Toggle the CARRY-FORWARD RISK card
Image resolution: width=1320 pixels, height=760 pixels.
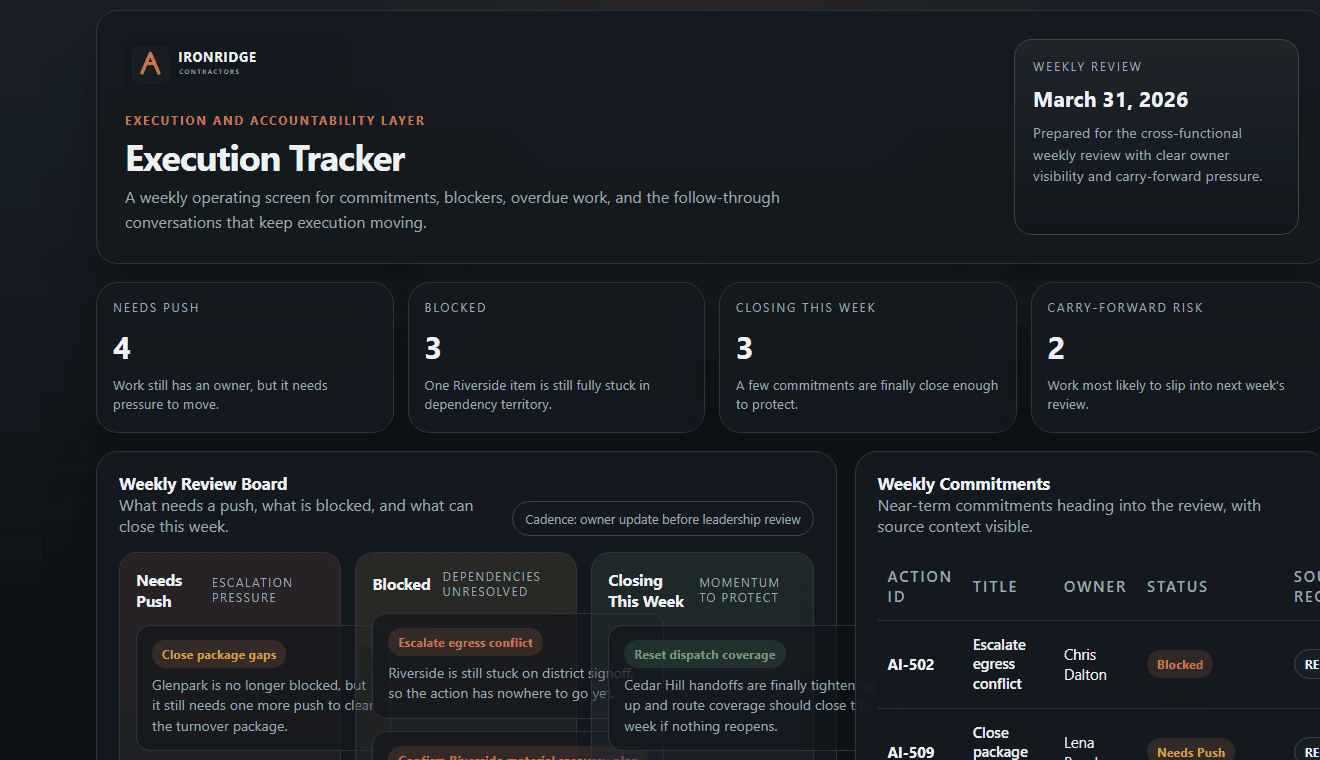pos(1178,357)
